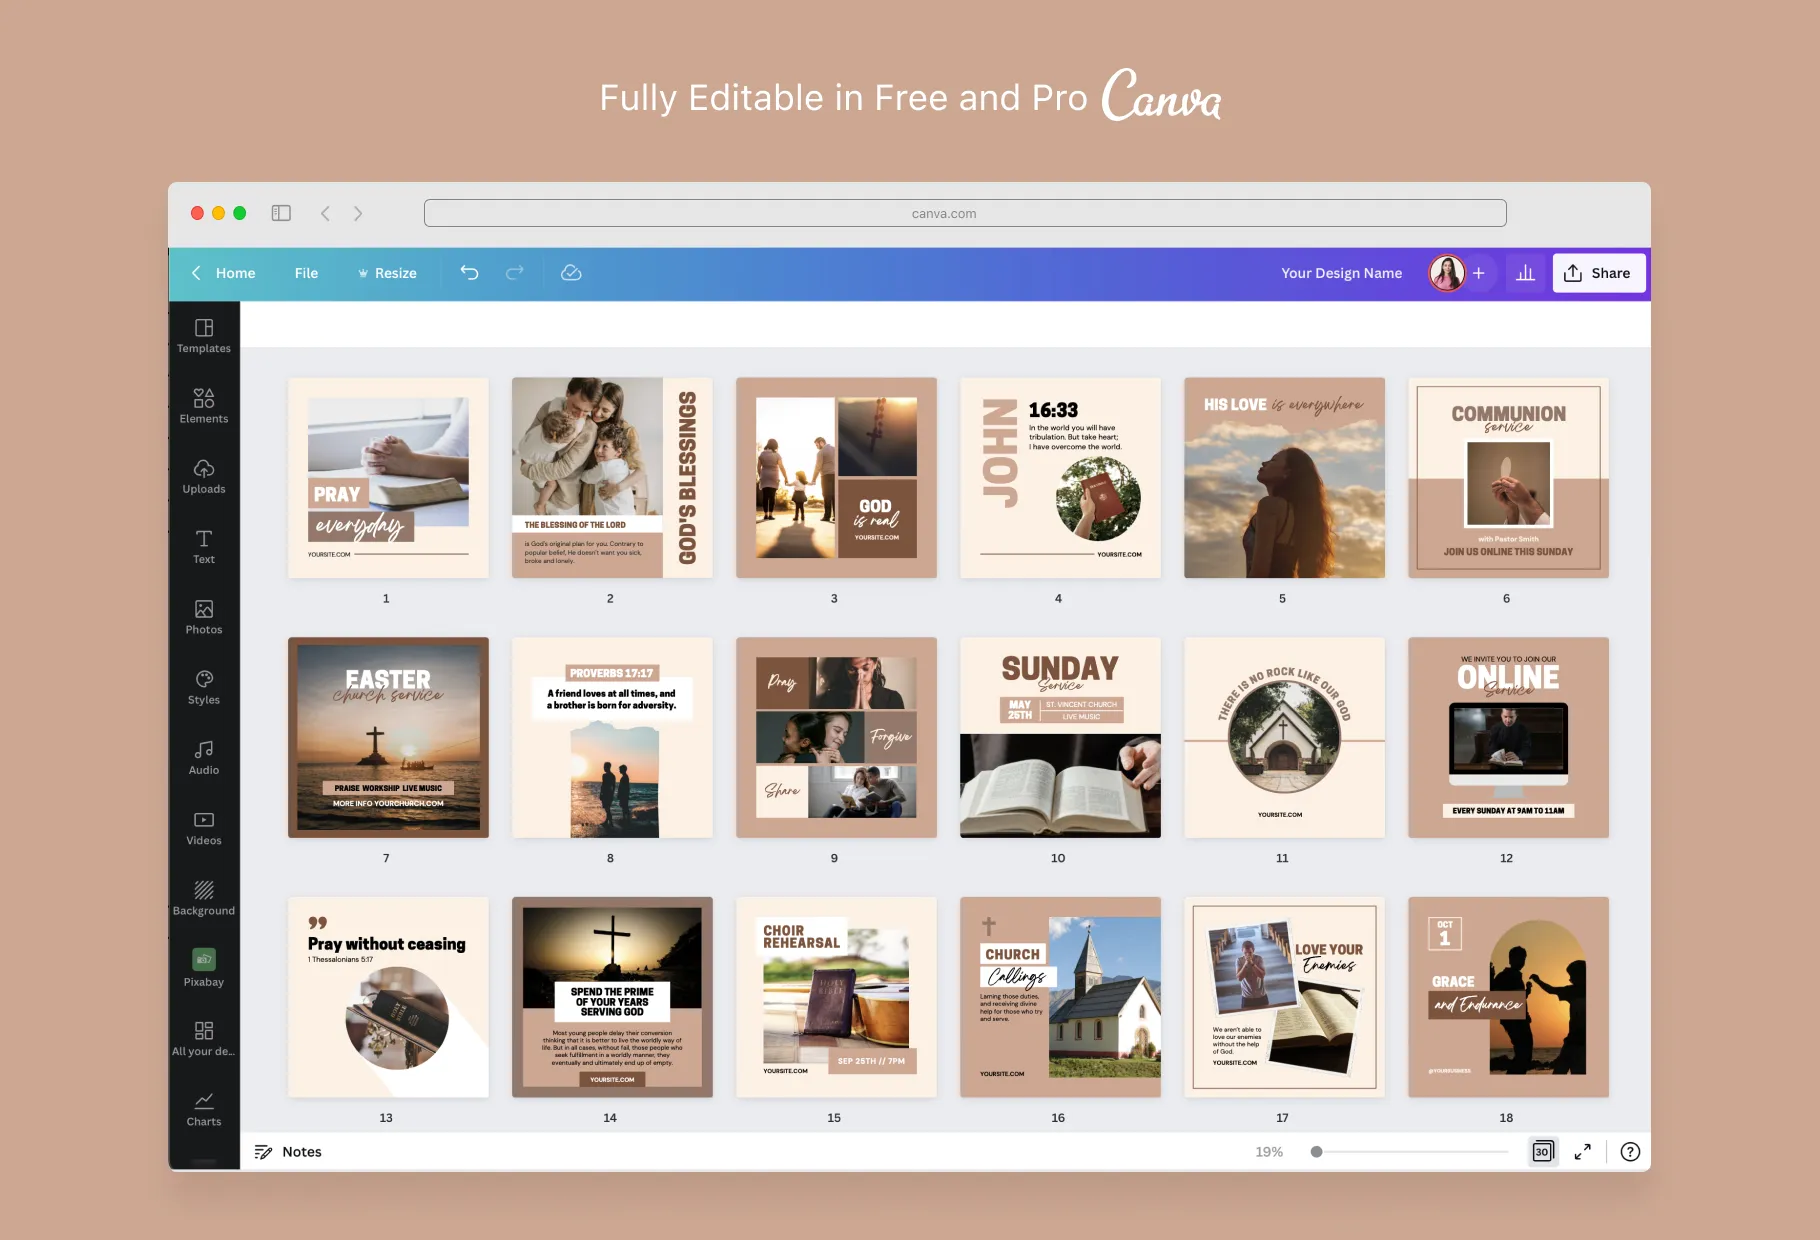Toggle the browser sidebar icon

tap(281, 213)
